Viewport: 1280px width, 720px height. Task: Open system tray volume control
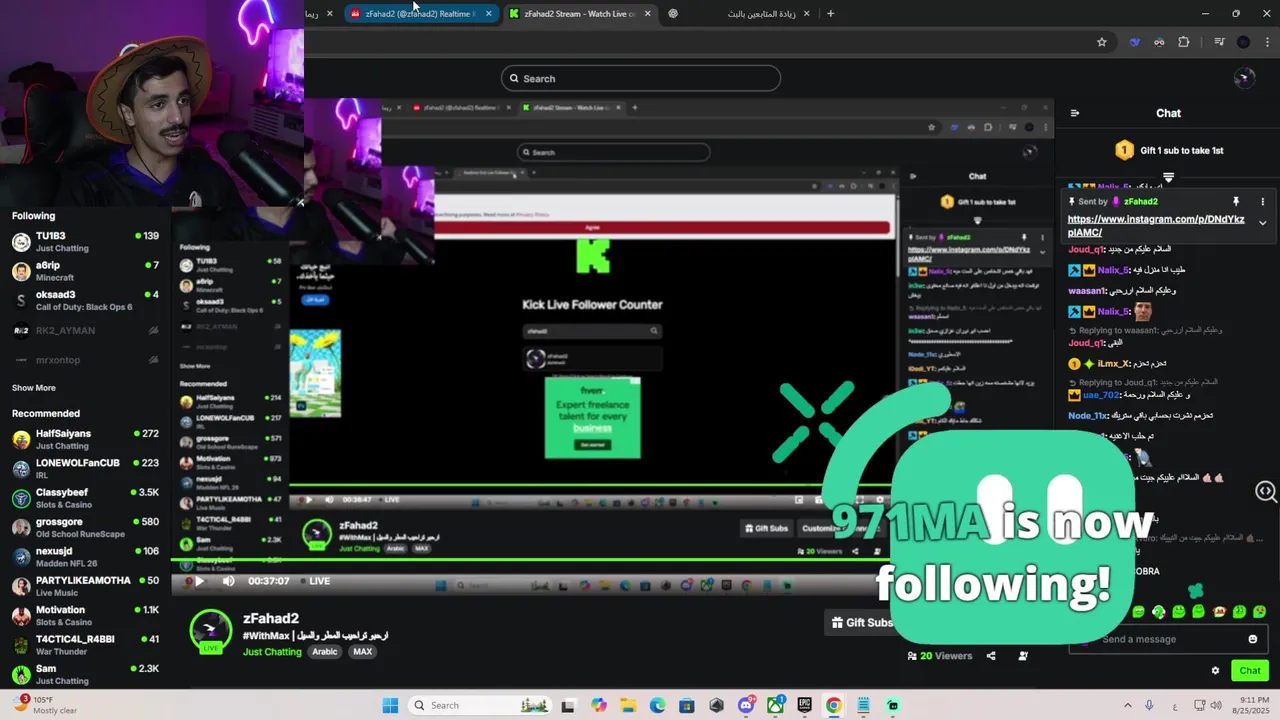coord(1218,705)
